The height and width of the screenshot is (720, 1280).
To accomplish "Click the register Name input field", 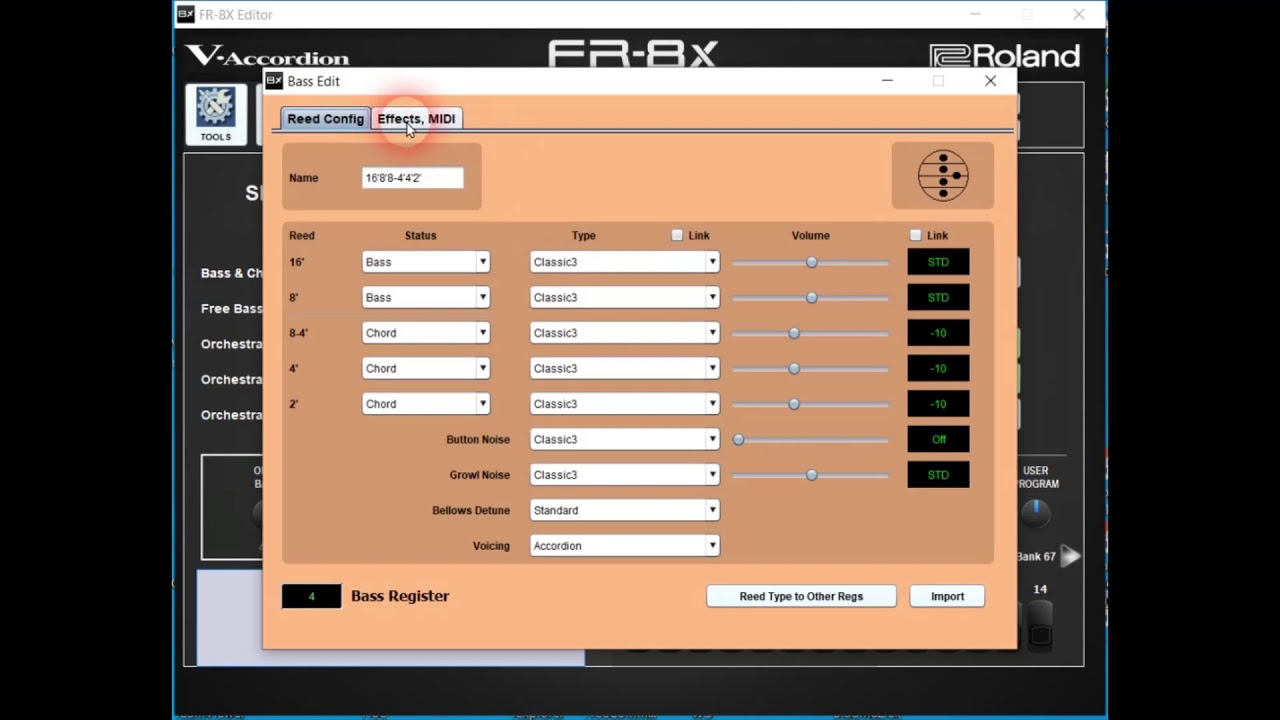I will [412, 178].
